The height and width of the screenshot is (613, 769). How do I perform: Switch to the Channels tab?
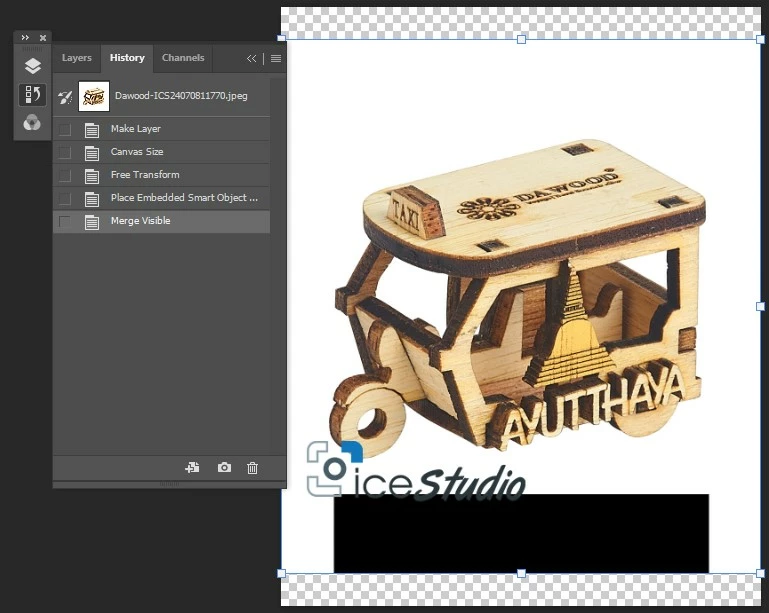point(183,57)
